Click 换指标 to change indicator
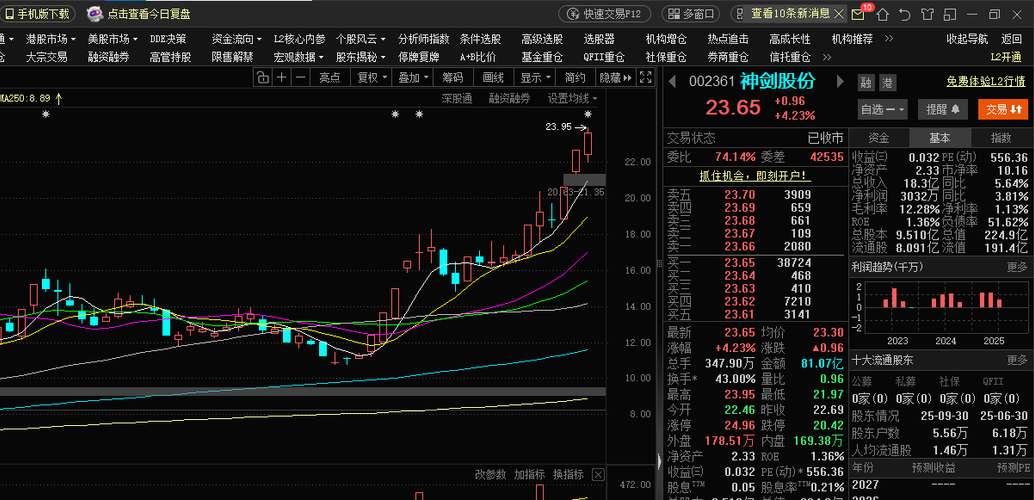Screen dimensions: 1034x500 568,474
